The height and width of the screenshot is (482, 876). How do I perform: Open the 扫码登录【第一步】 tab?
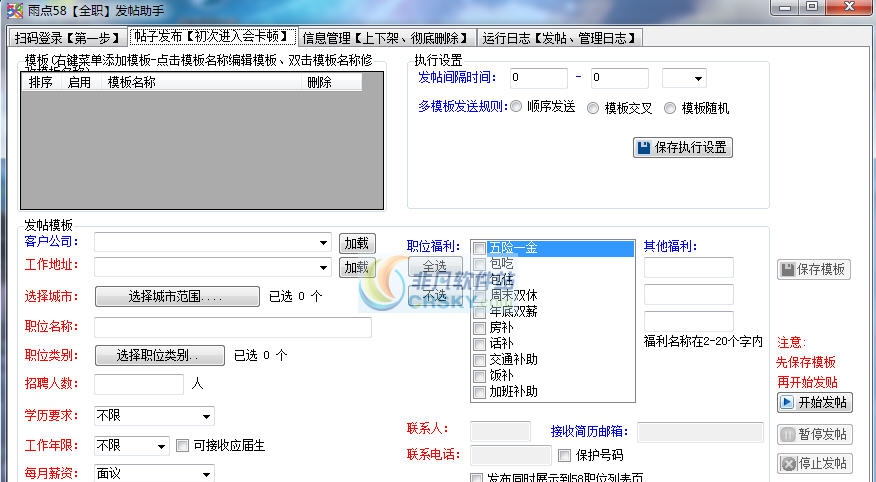click(67, 38)
